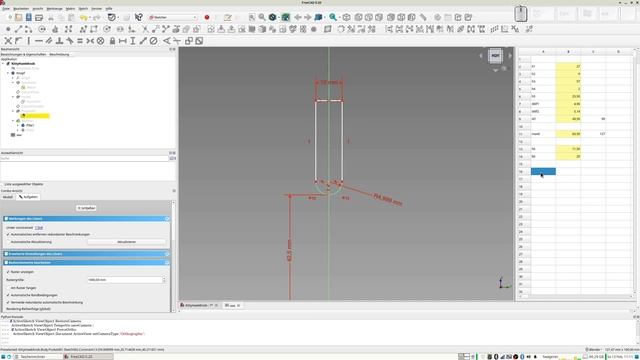The height and width of the screenshot is (360, 640).
Task: Apply the horizontal constraint tool
Action: (x=39, y=41)
